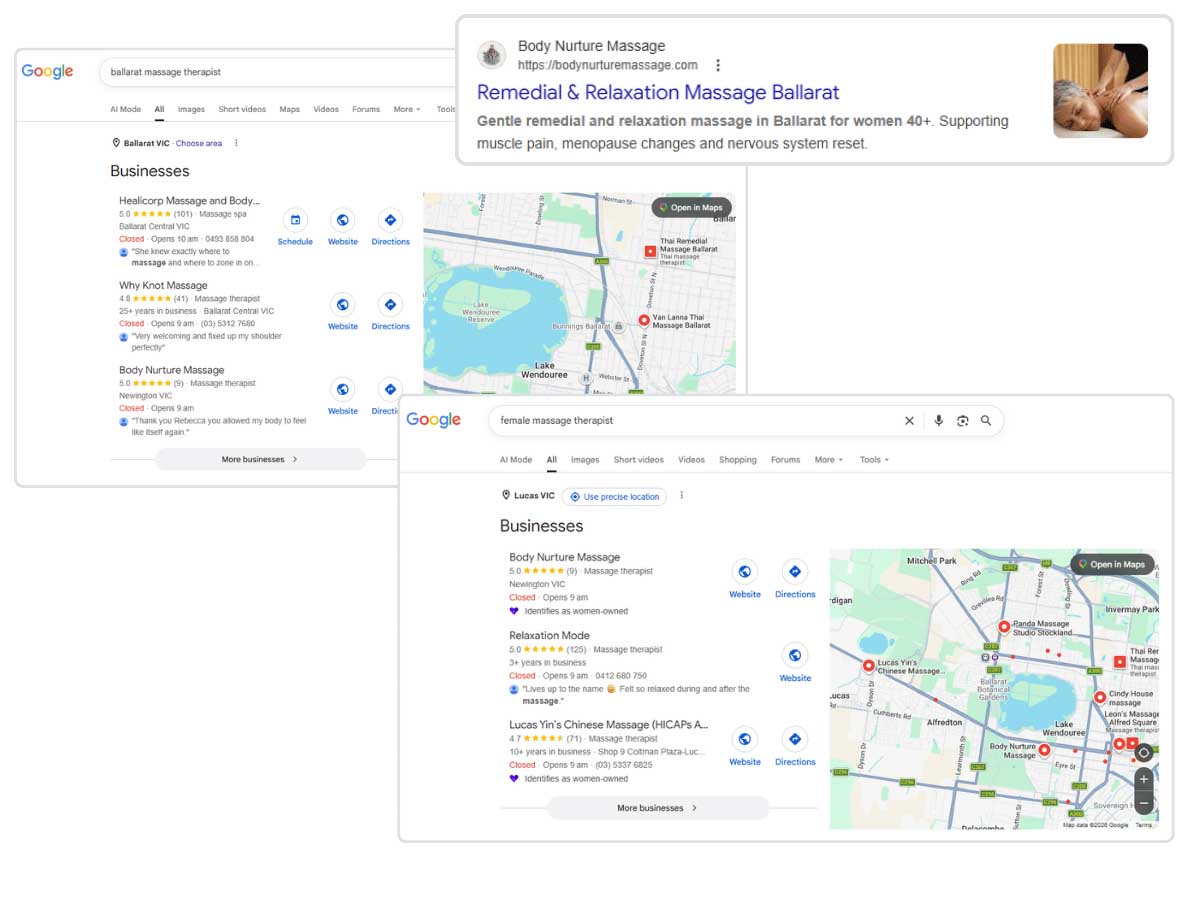Expand More dropdown in female massage therapist tabs
The width and height of the screenshot is (1200, 900).
(x=829, y=460)
